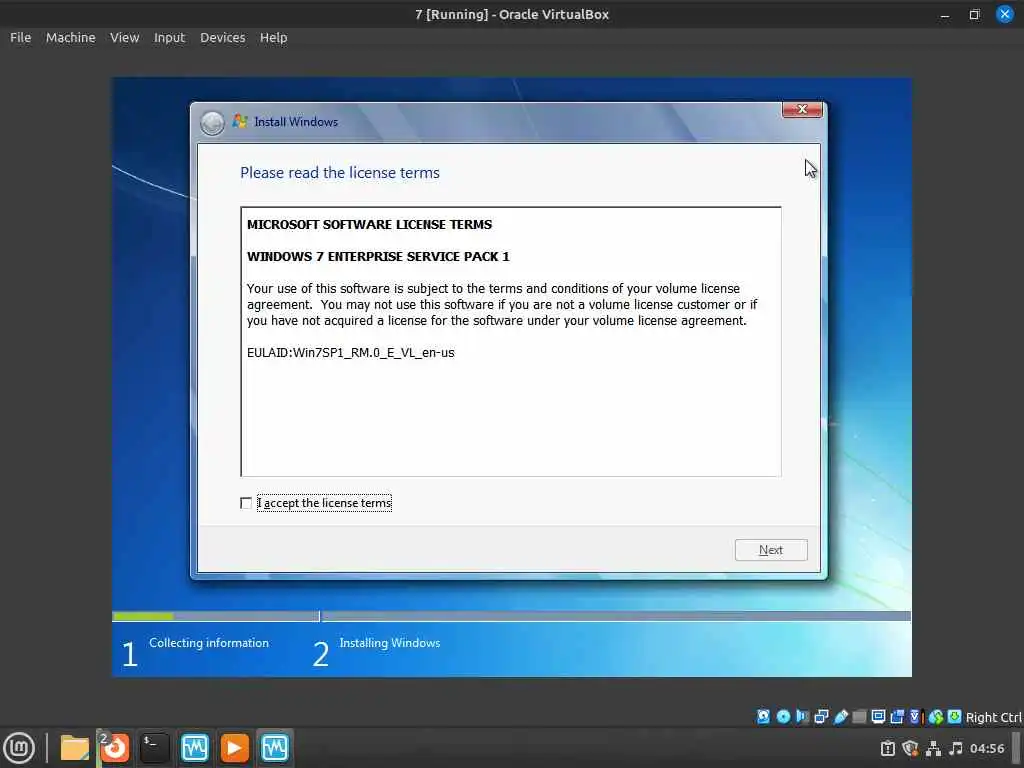
Task: Click the MICROSOFT SOFTWARE LICENSE TERMS heading
Action: 370,225
